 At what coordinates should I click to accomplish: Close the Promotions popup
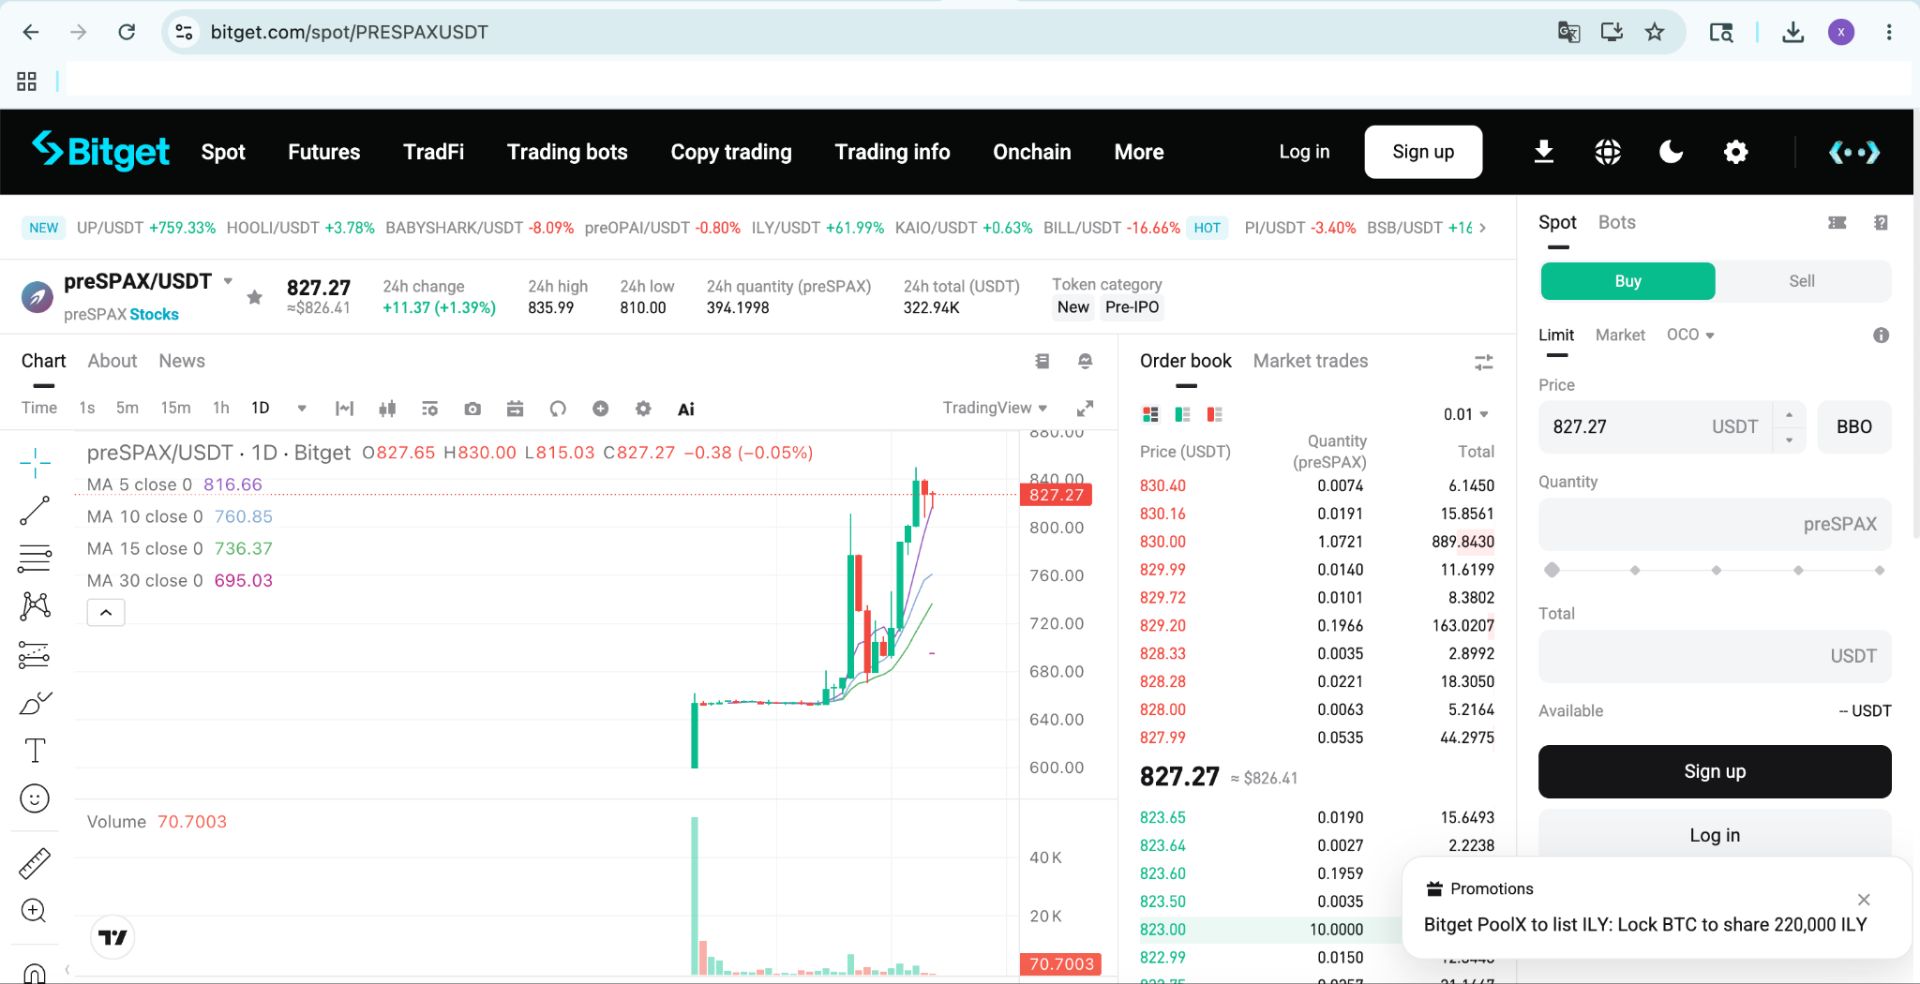[x=1864, y=899]
